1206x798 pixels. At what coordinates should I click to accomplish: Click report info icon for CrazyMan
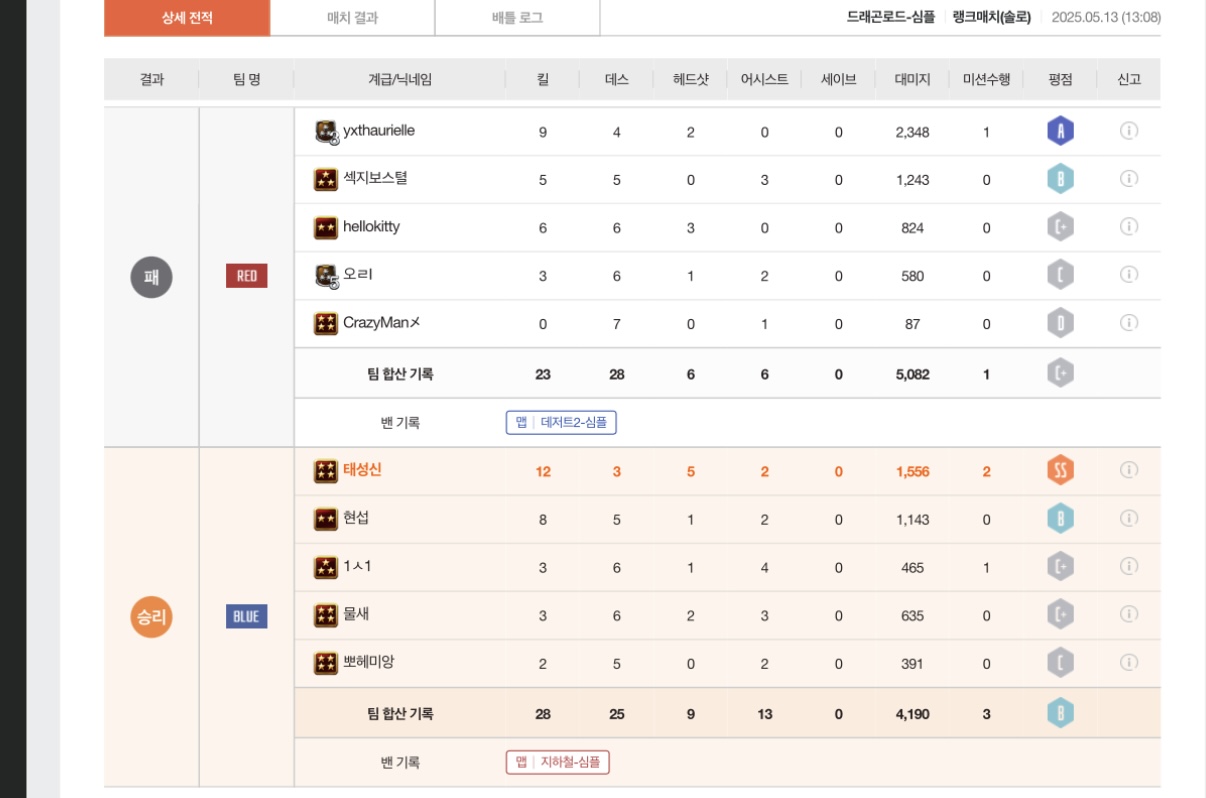pyautogui.click(x=1129, y=323)
